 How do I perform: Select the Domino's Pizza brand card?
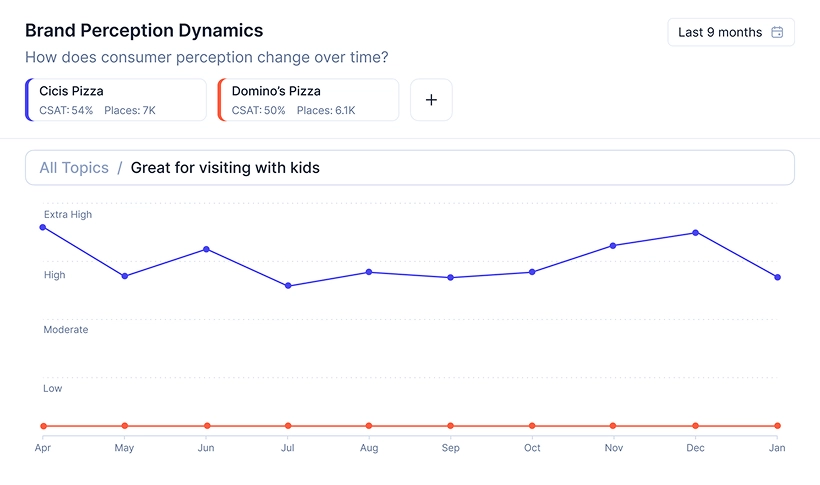308,100
